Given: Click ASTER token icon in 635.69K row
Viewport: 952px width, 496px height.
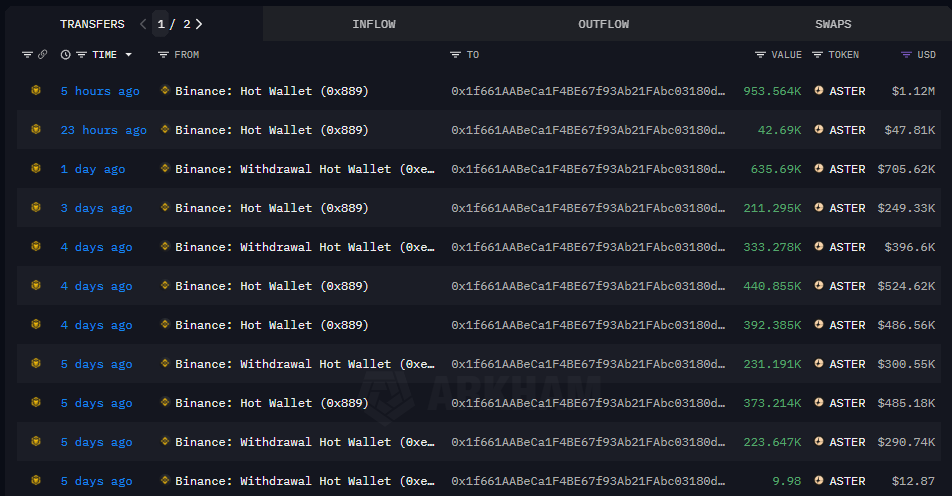Looking at the screenshot, I should [x=818, y=168].
